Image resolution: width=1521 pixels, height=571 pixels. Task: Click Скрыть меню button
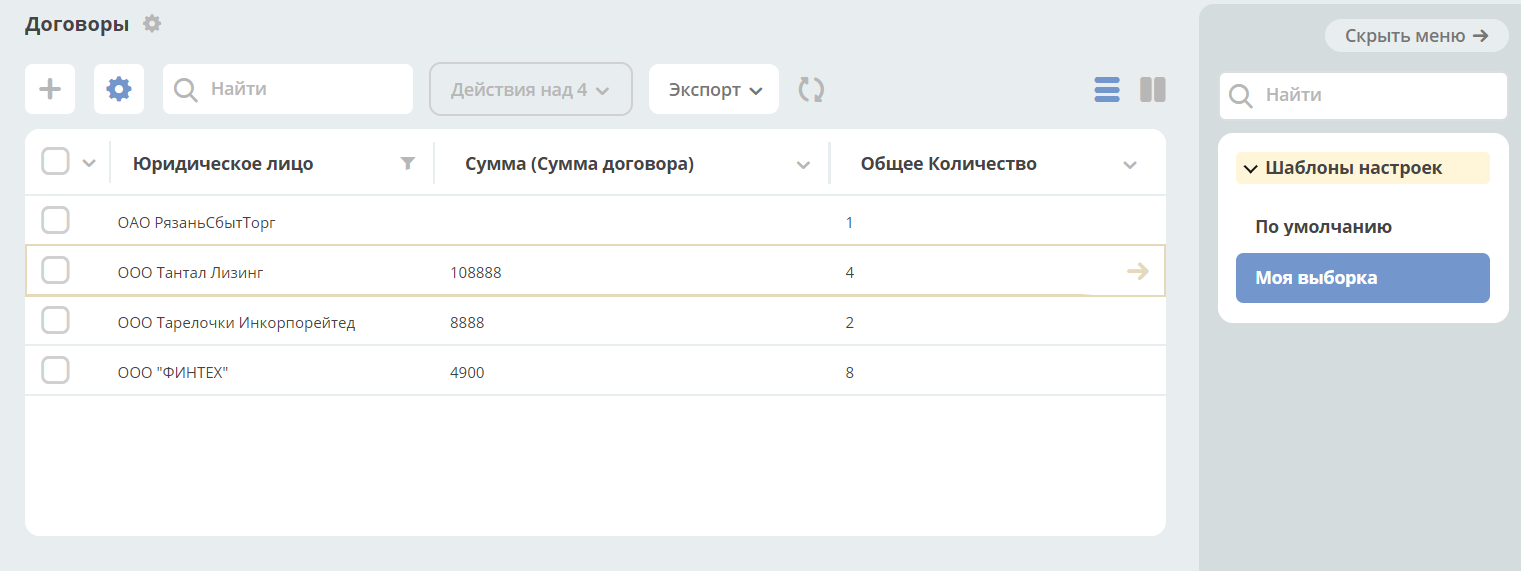[x=1417, y=36]
